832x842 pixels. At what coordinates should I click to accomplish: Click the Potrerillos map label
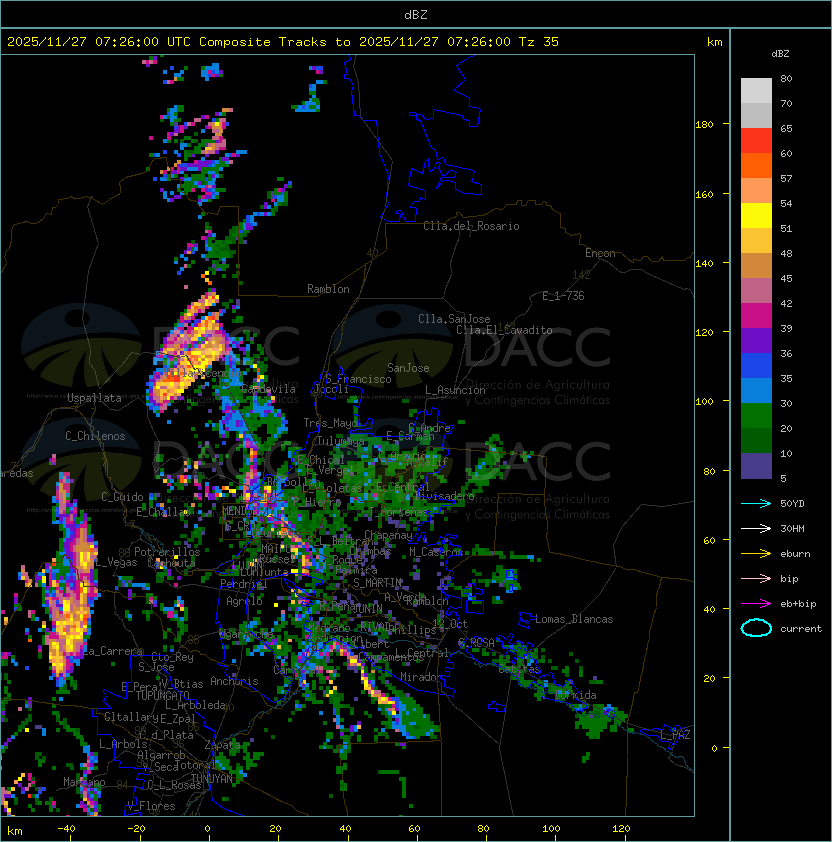pos(167,552)
